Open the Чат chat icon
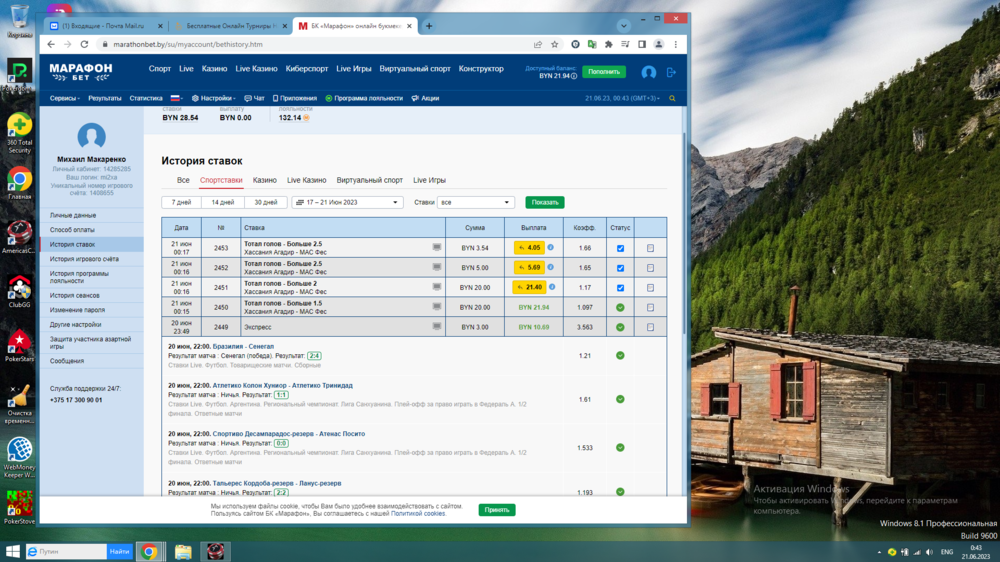The image size is (1000, 562). point(254,98)
